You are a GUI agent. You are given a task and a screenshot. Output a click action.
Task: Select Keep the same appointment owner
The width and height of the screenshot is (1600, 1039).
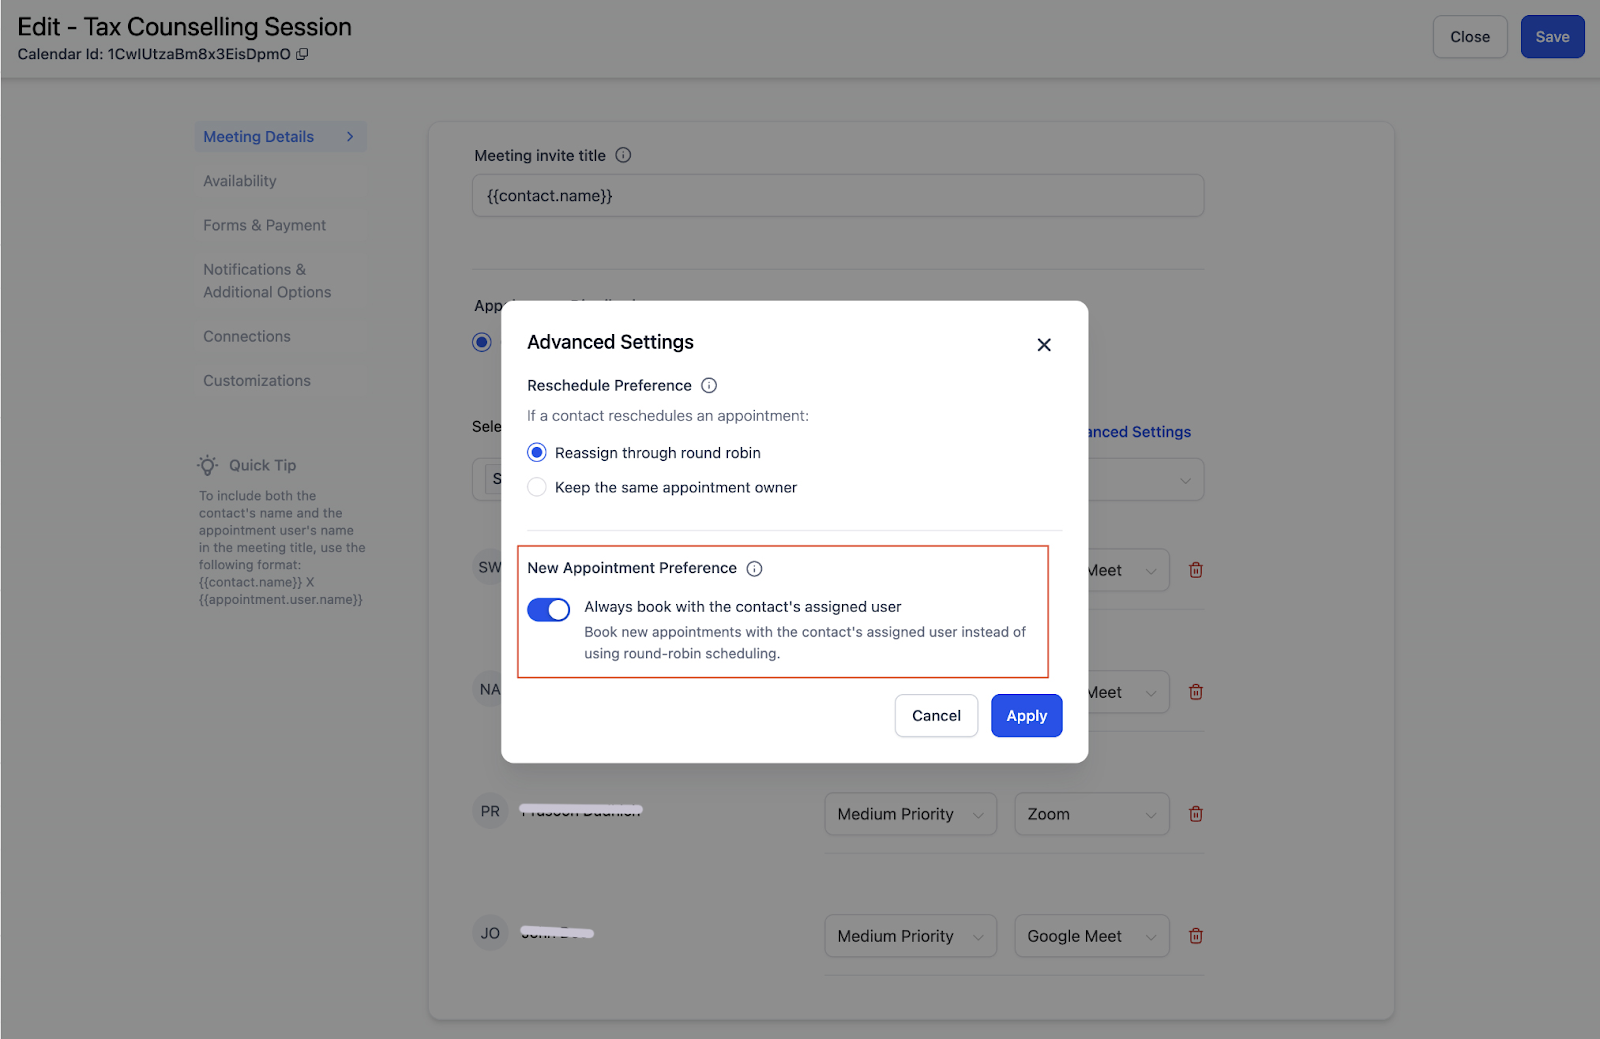(537, 487)
